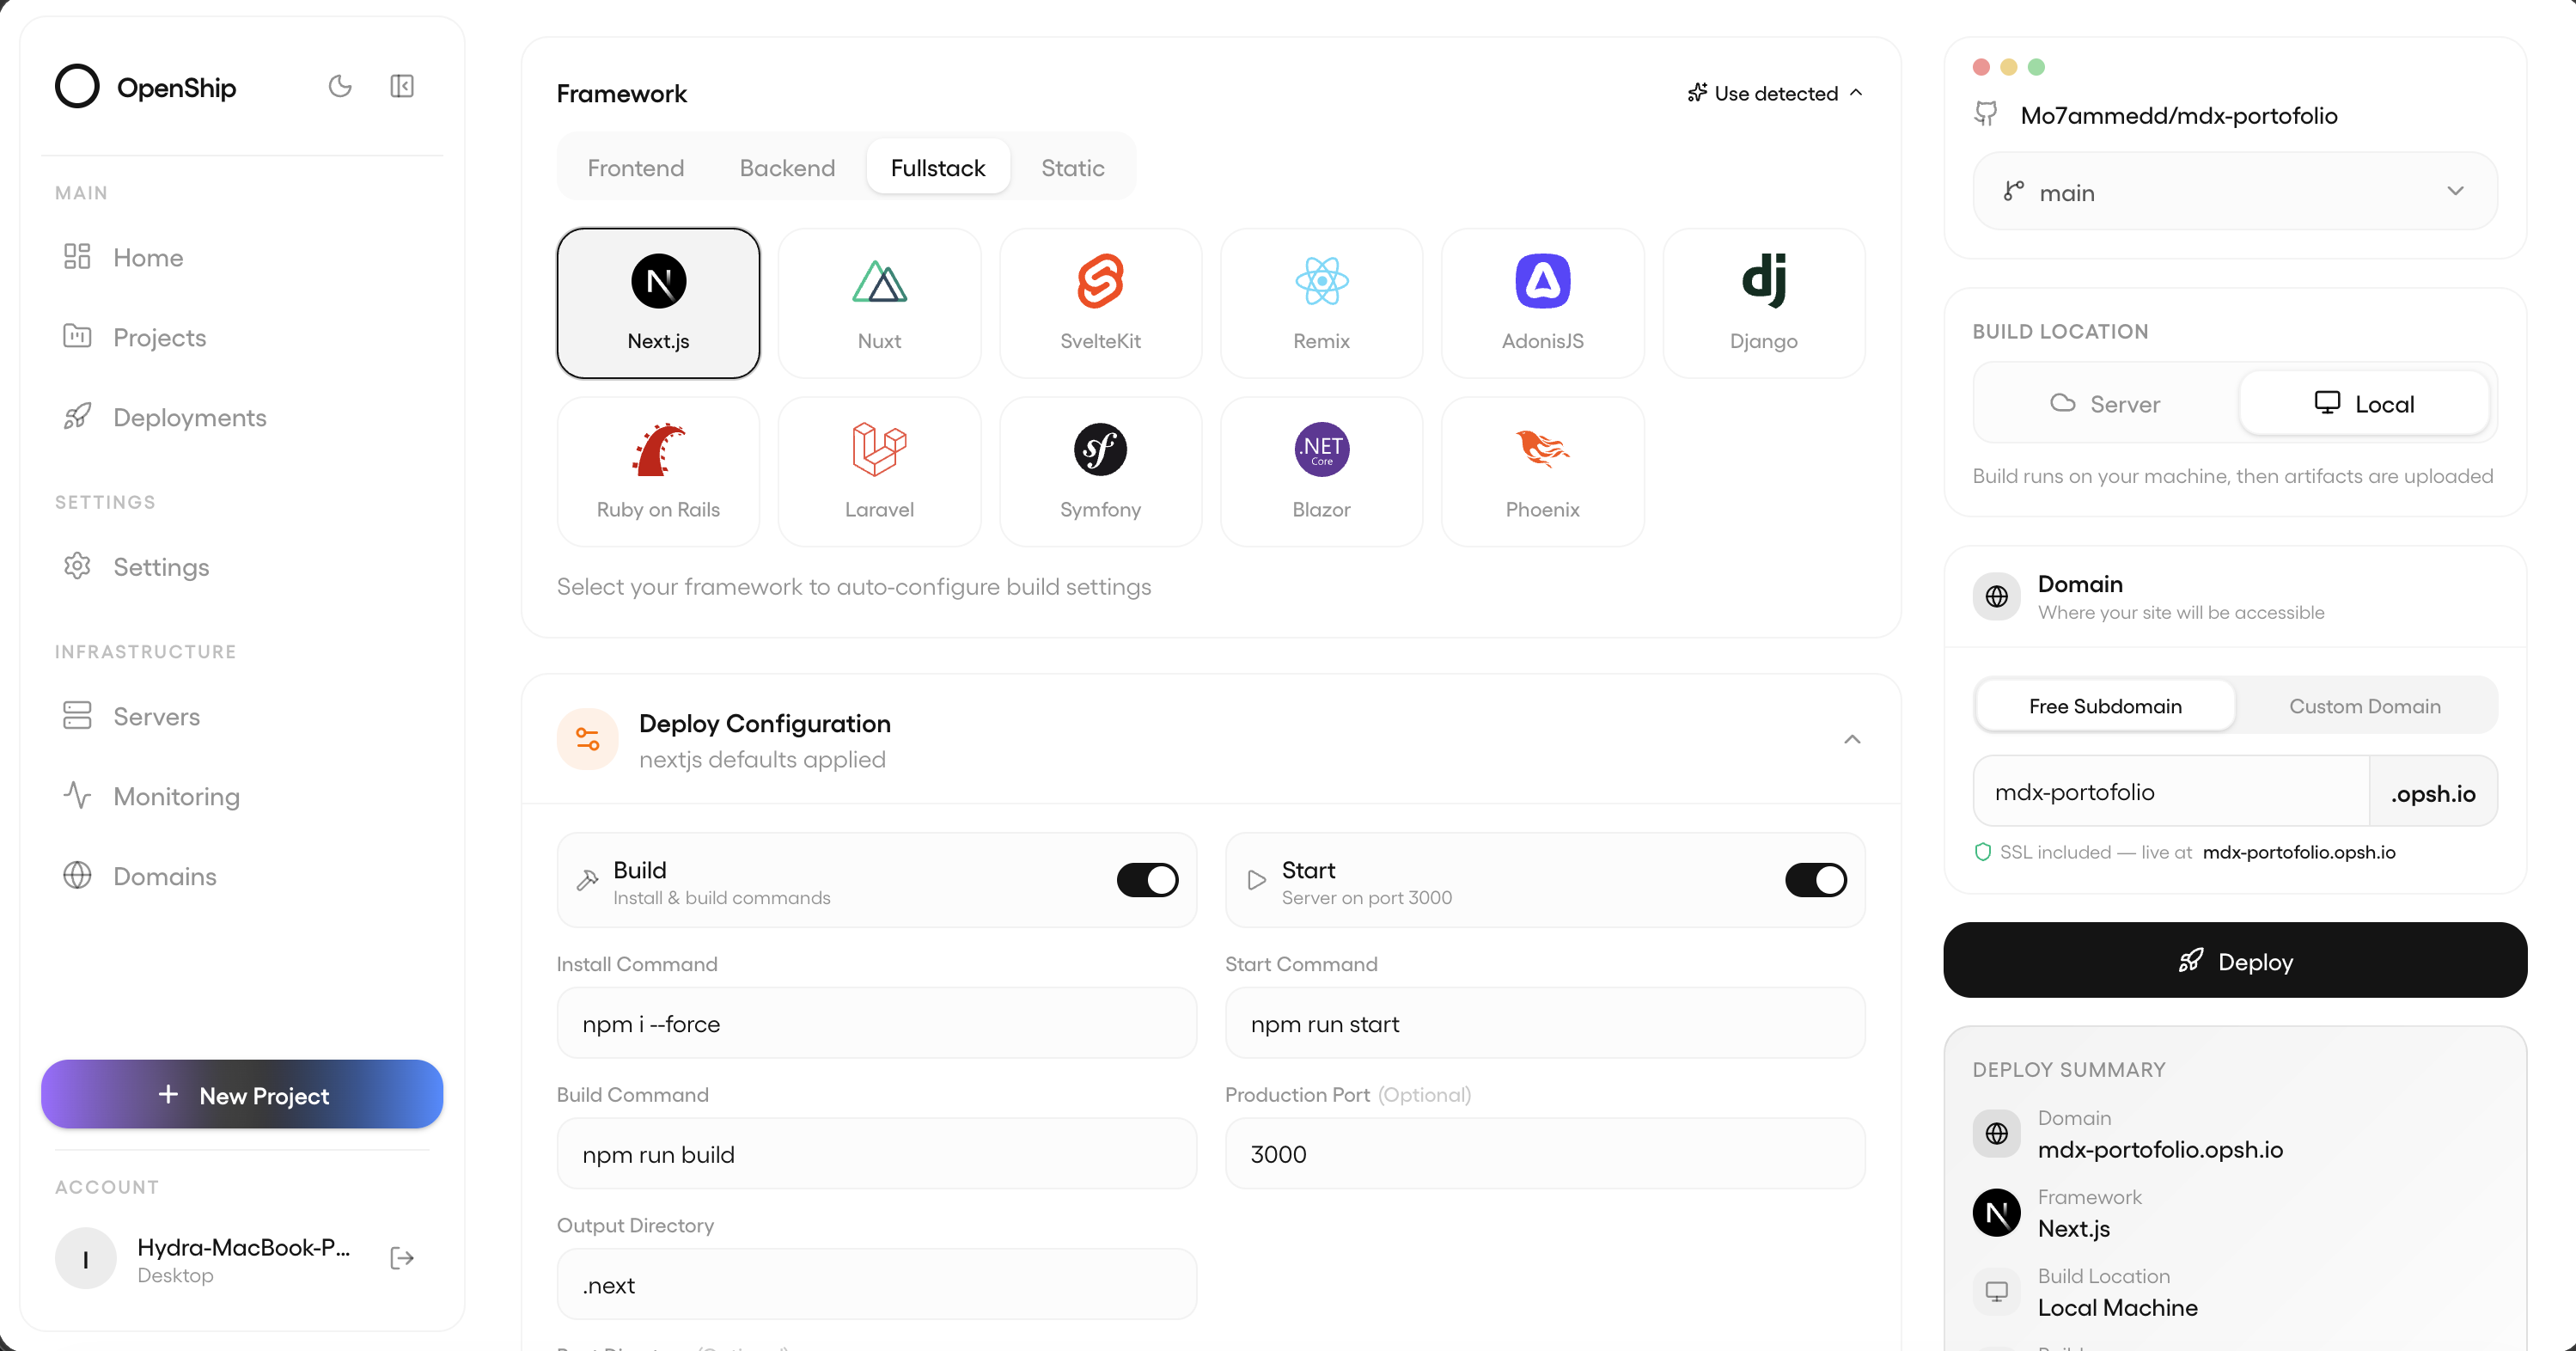Image resolution: width=2576 pixels, height=1351 pixels.
Task: Choose the Nuxt framework card
Action: (x=879, y=303)
